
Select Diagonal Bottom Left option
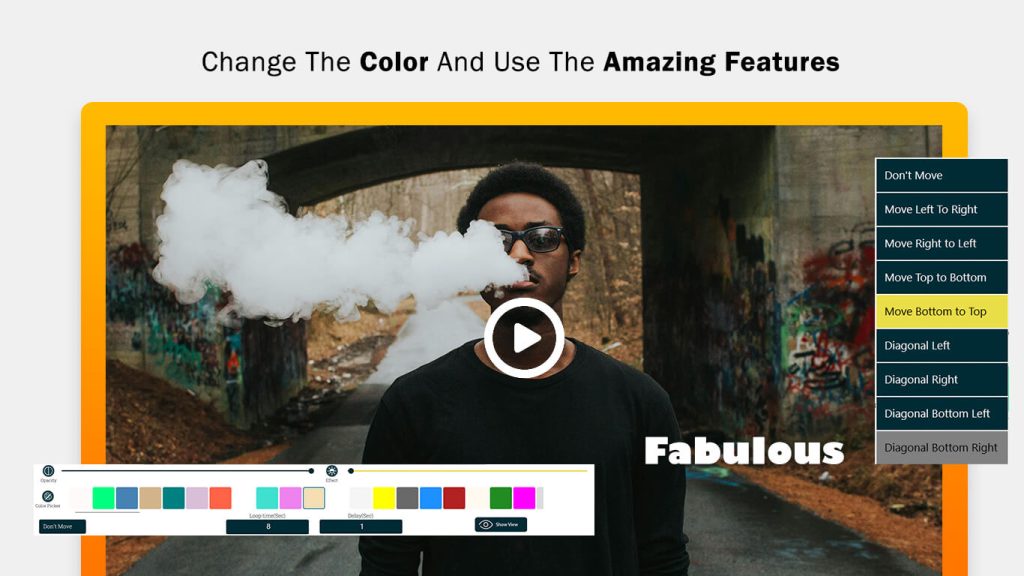click(941, 413)
